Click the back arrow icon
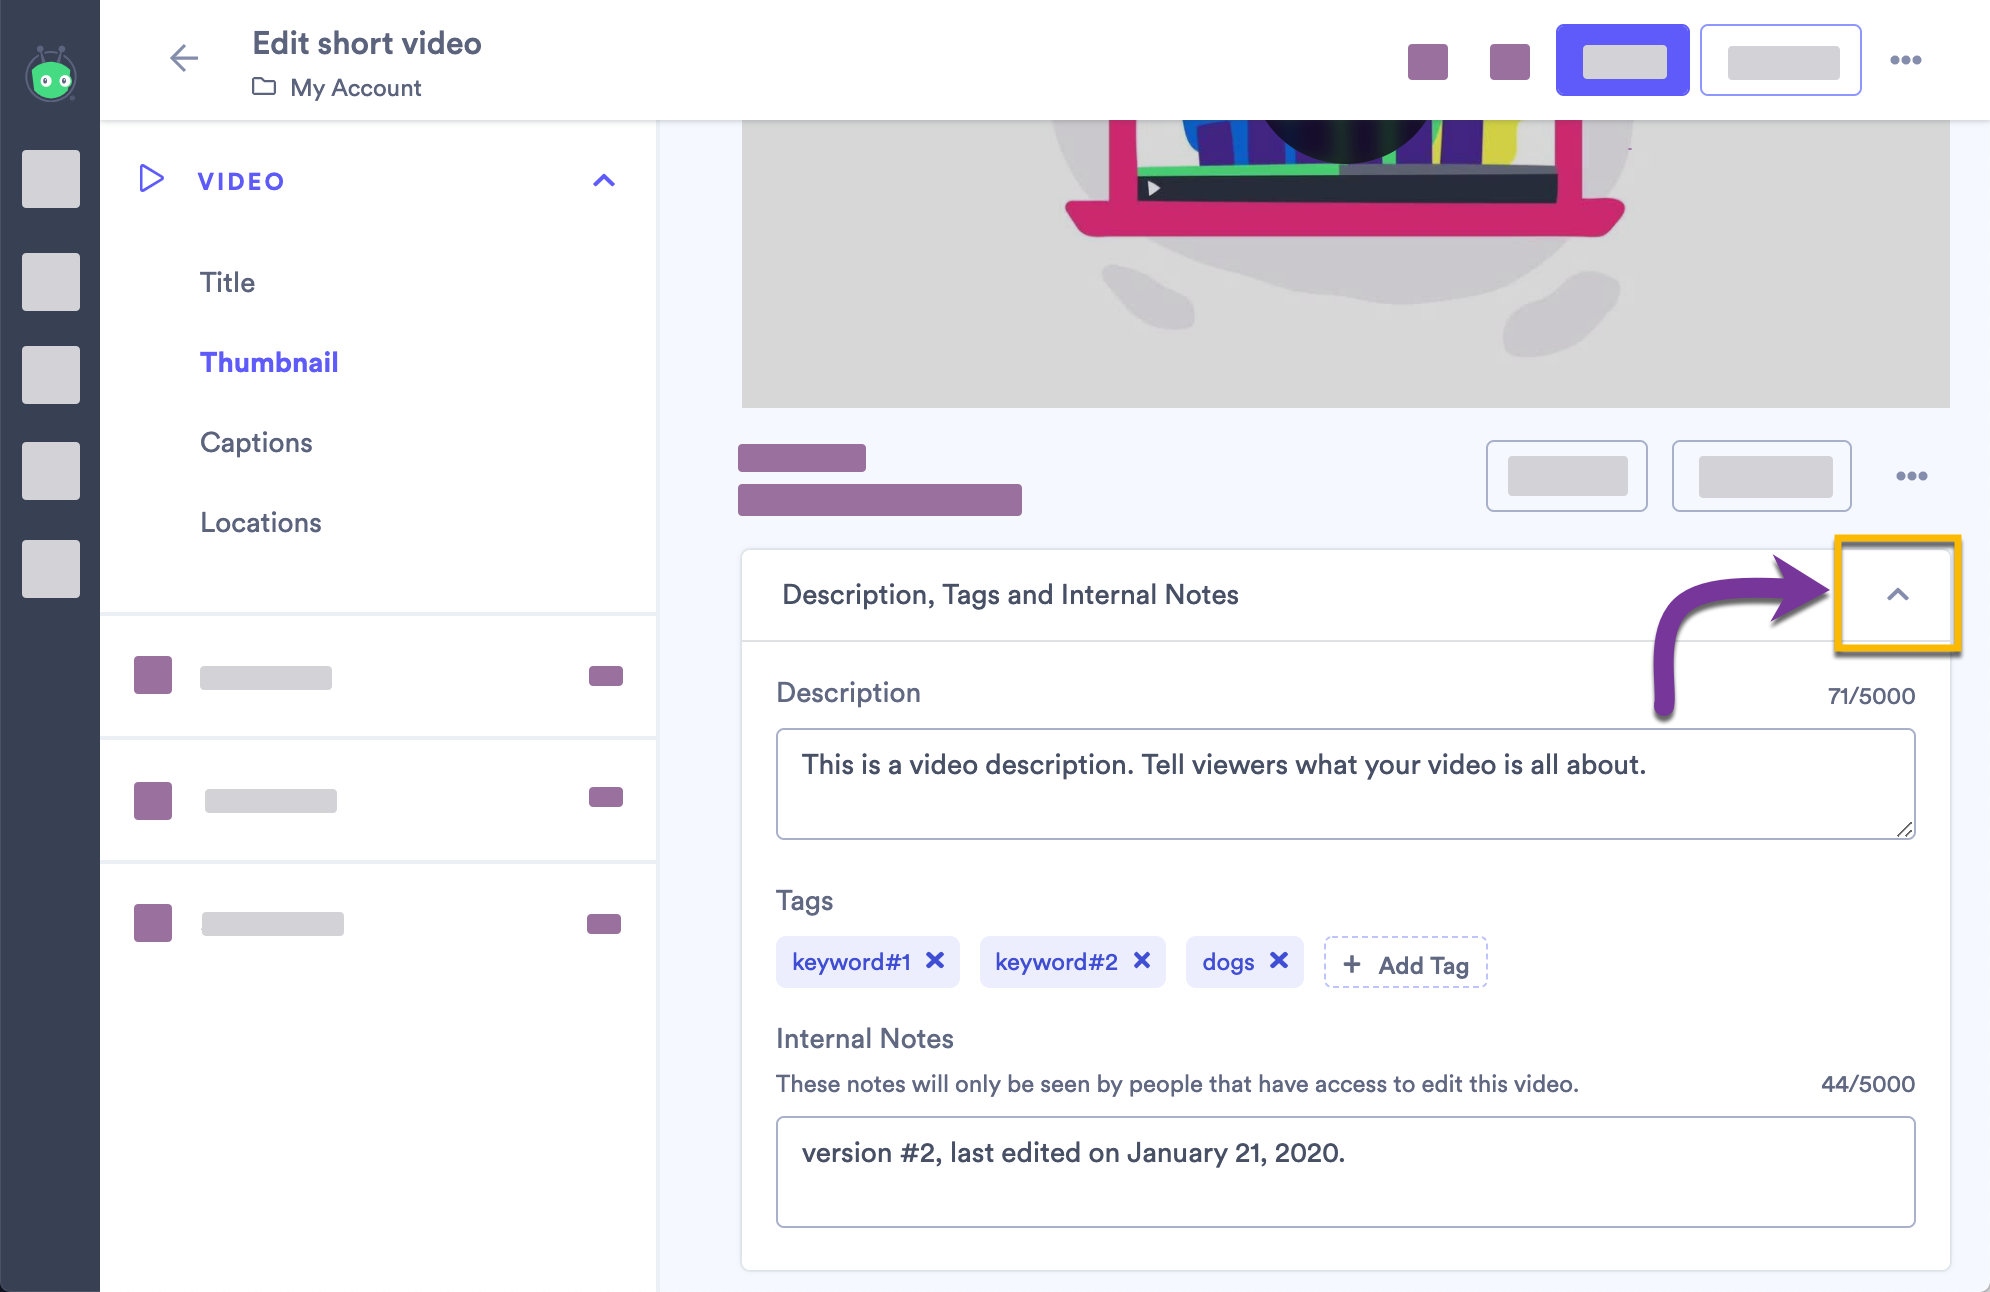 point(184,58)
